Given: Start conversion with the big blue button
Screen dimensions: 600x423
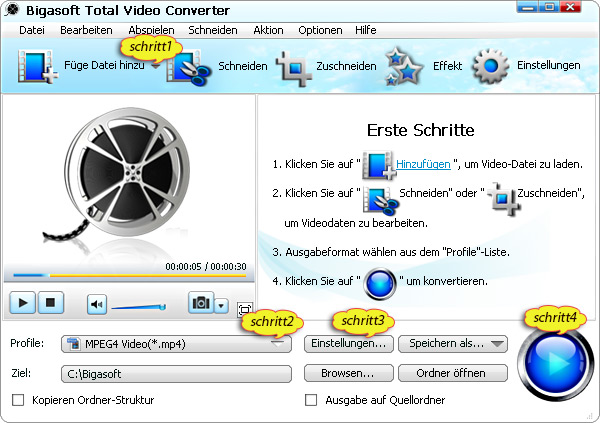Looking at the screenshot, I should [x=555, y=364].
